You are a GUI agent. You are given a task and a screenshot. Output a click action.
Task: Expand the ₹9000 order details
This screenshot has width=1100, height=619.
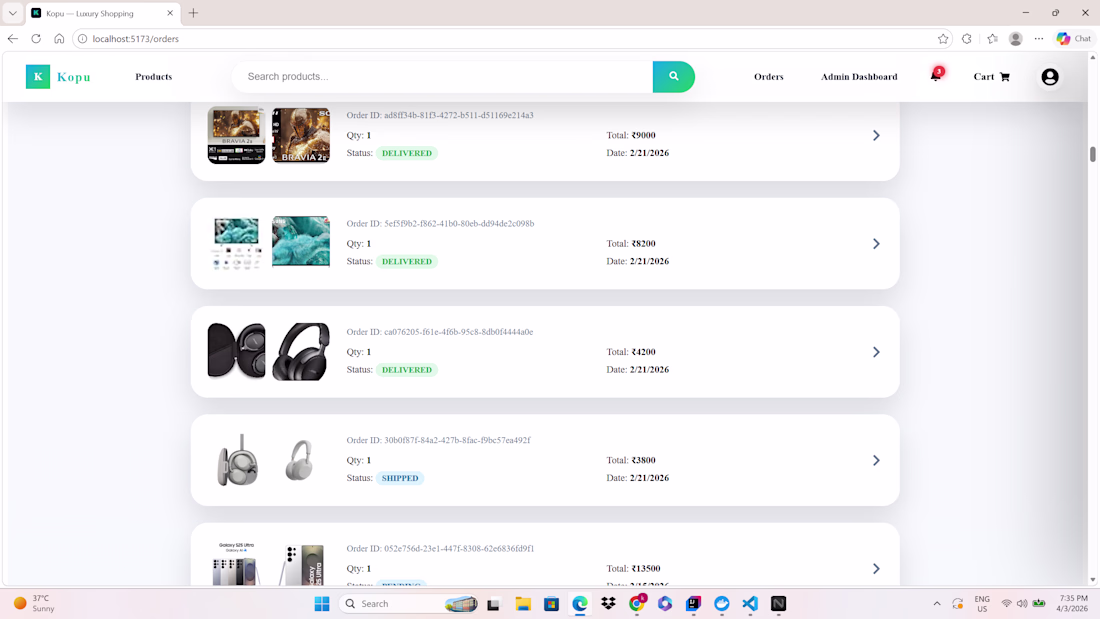(876, 135)
